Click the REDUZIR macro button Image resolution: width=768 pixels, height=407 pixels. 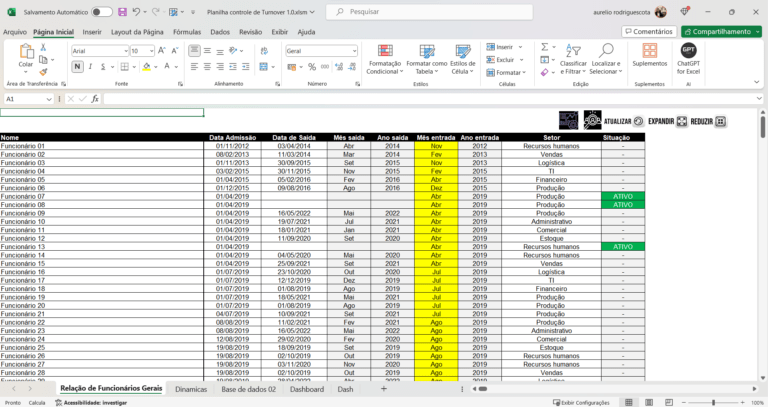coord(708,121)
